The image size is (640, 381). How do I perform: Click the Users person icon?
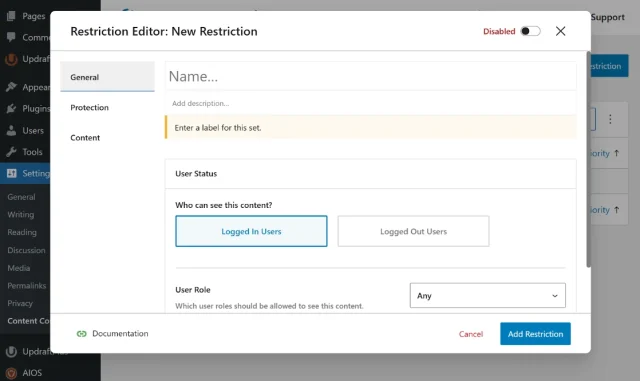[11, 131]
